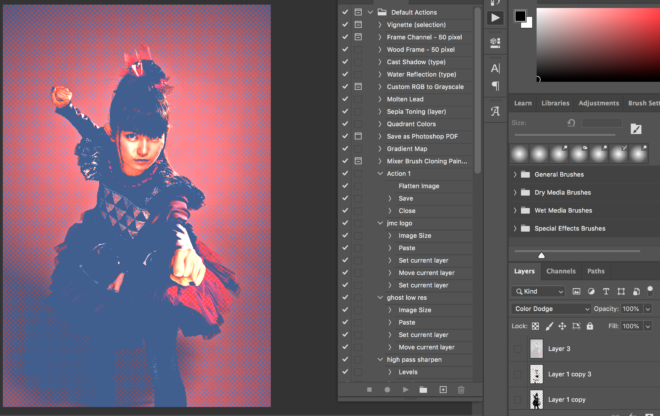The width and height of the screenshot is (660, 416).
Task: Toggle the checkmark for Molten Lead action
Action: [345, 99]
